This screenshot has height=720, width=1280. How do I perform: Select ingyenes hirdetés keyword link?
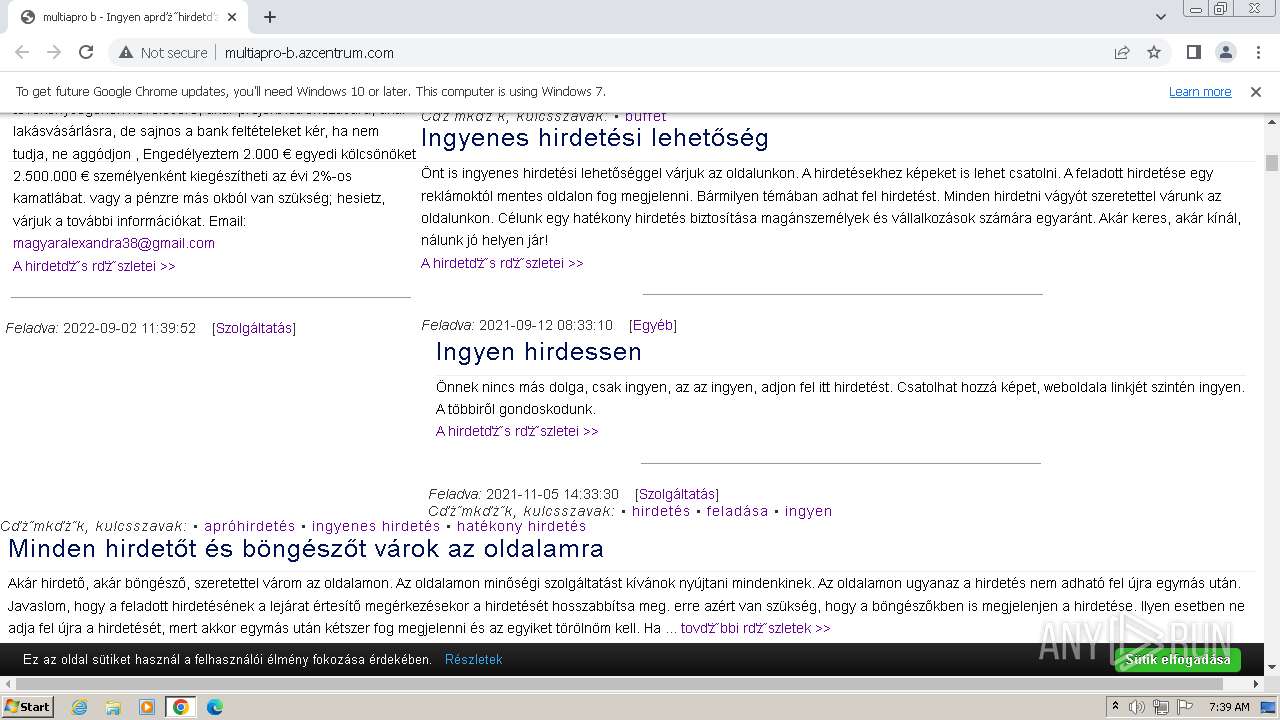coord(376,526)
